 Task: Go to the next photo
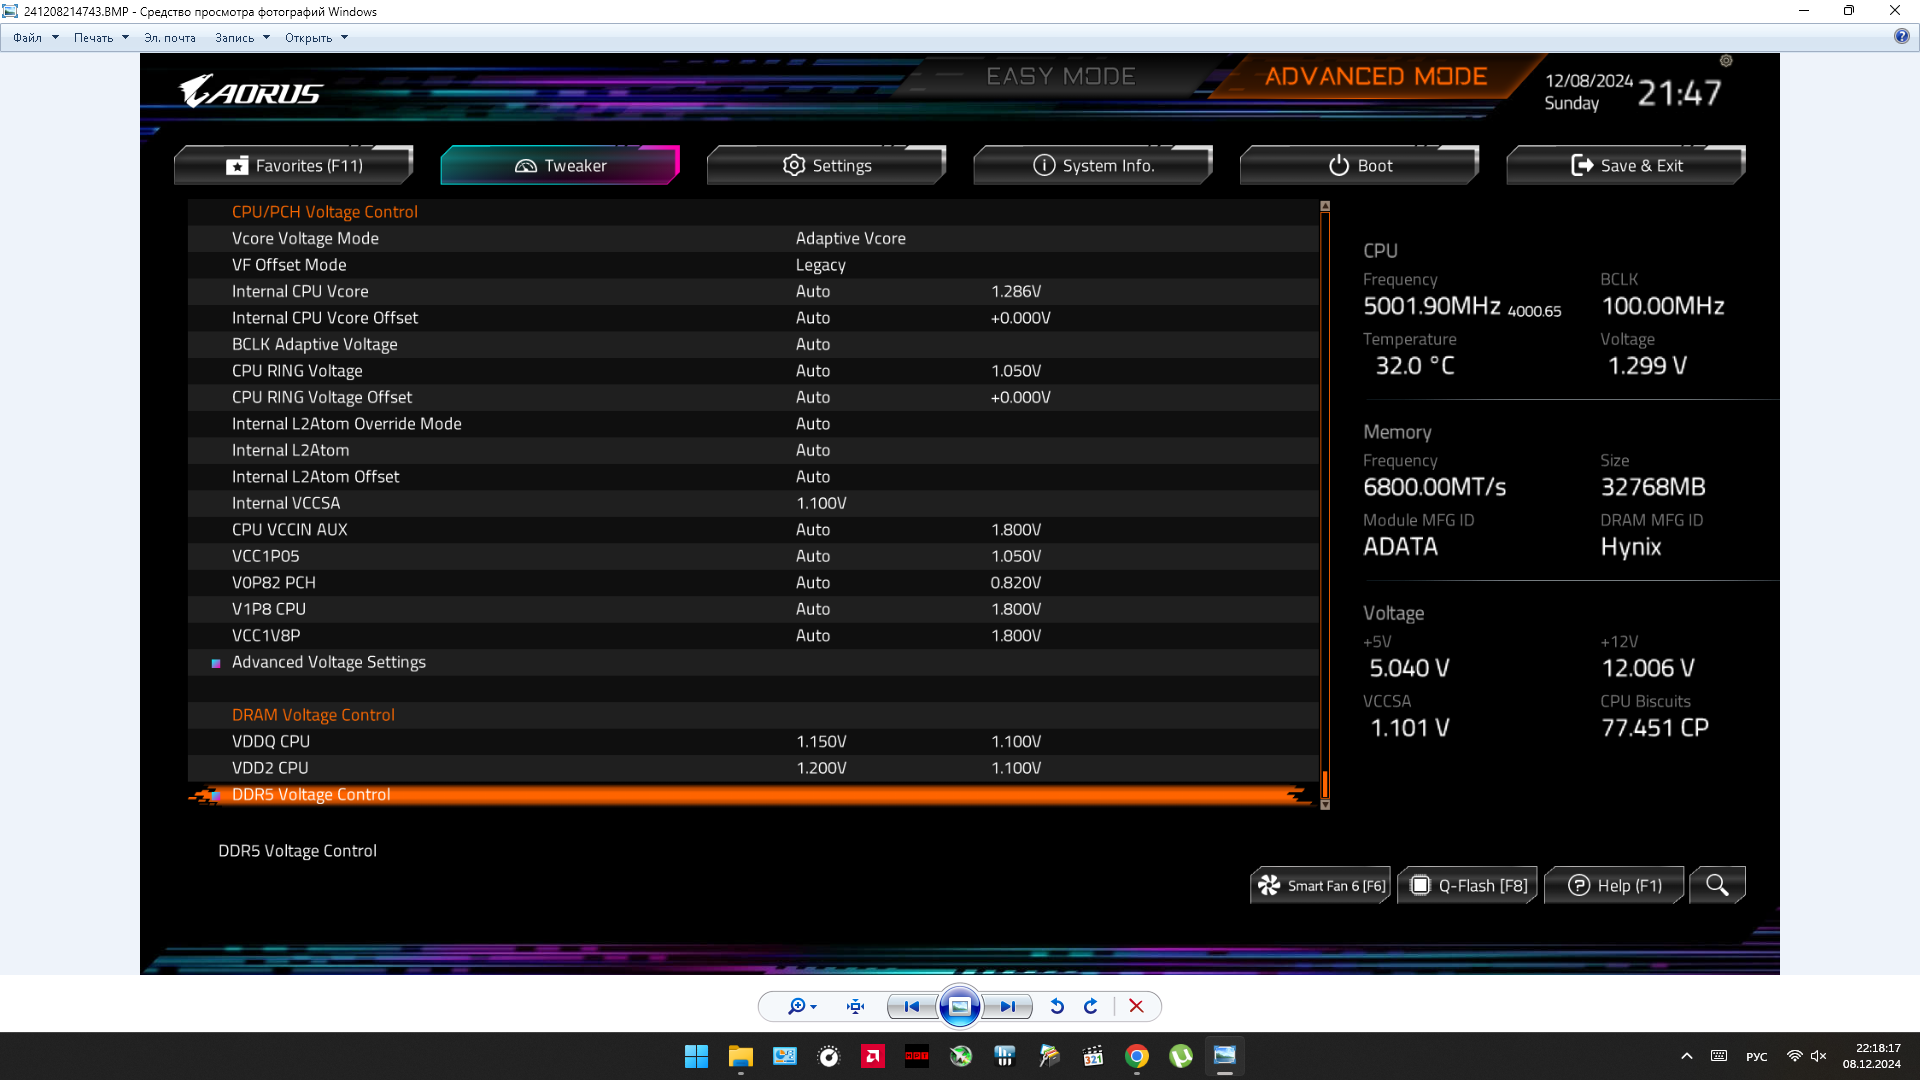[x=1007, y=1007]
